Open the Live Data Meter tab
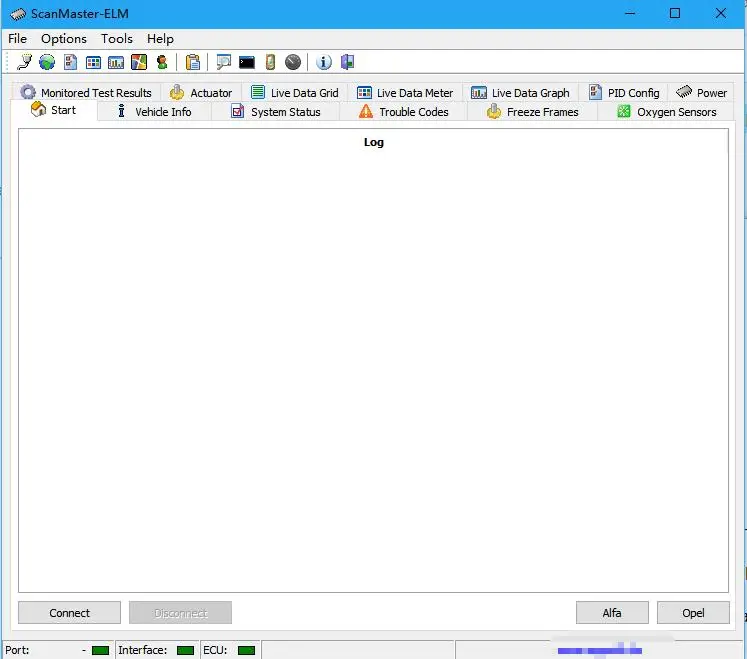The height and width of the screenshot is (659, 747). (x=405, y=92)
